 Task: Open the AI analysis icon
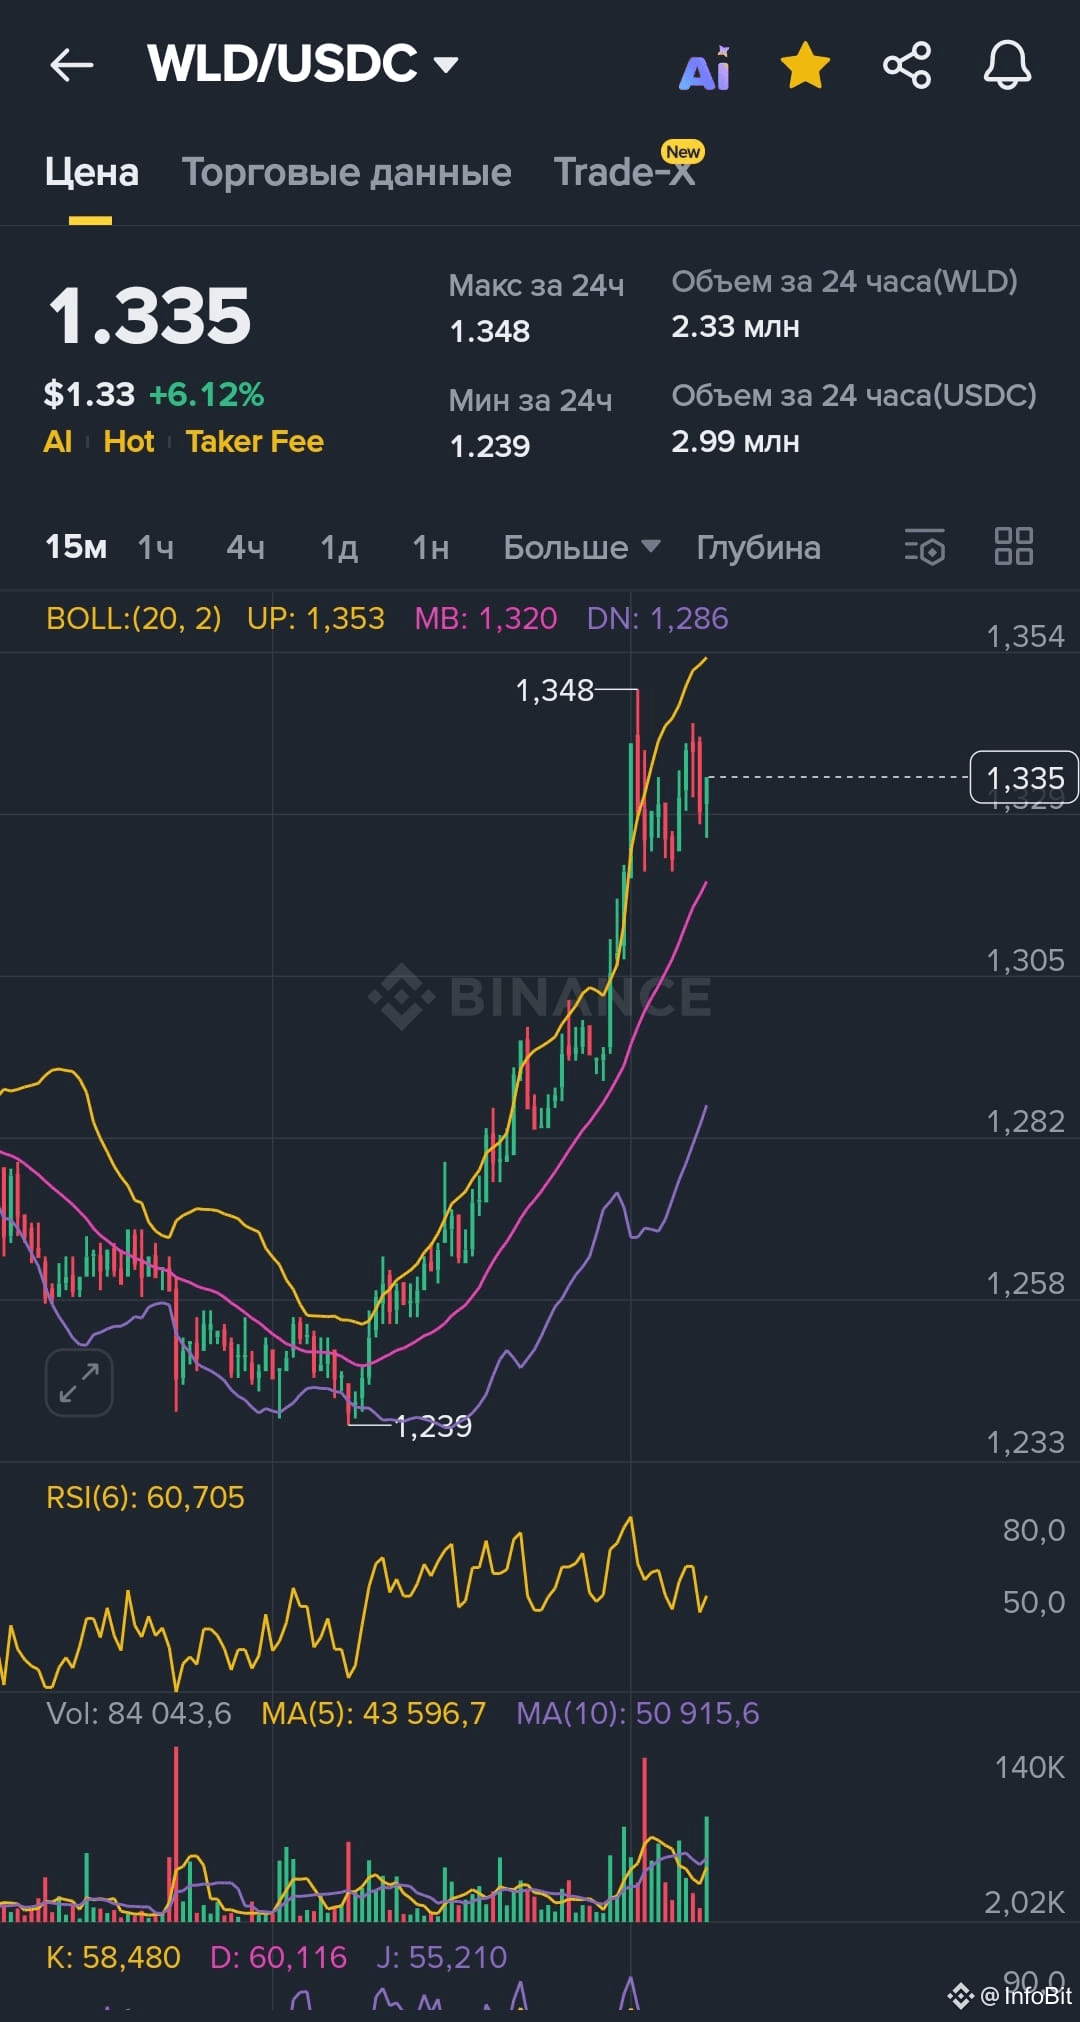tap(705, 68)
